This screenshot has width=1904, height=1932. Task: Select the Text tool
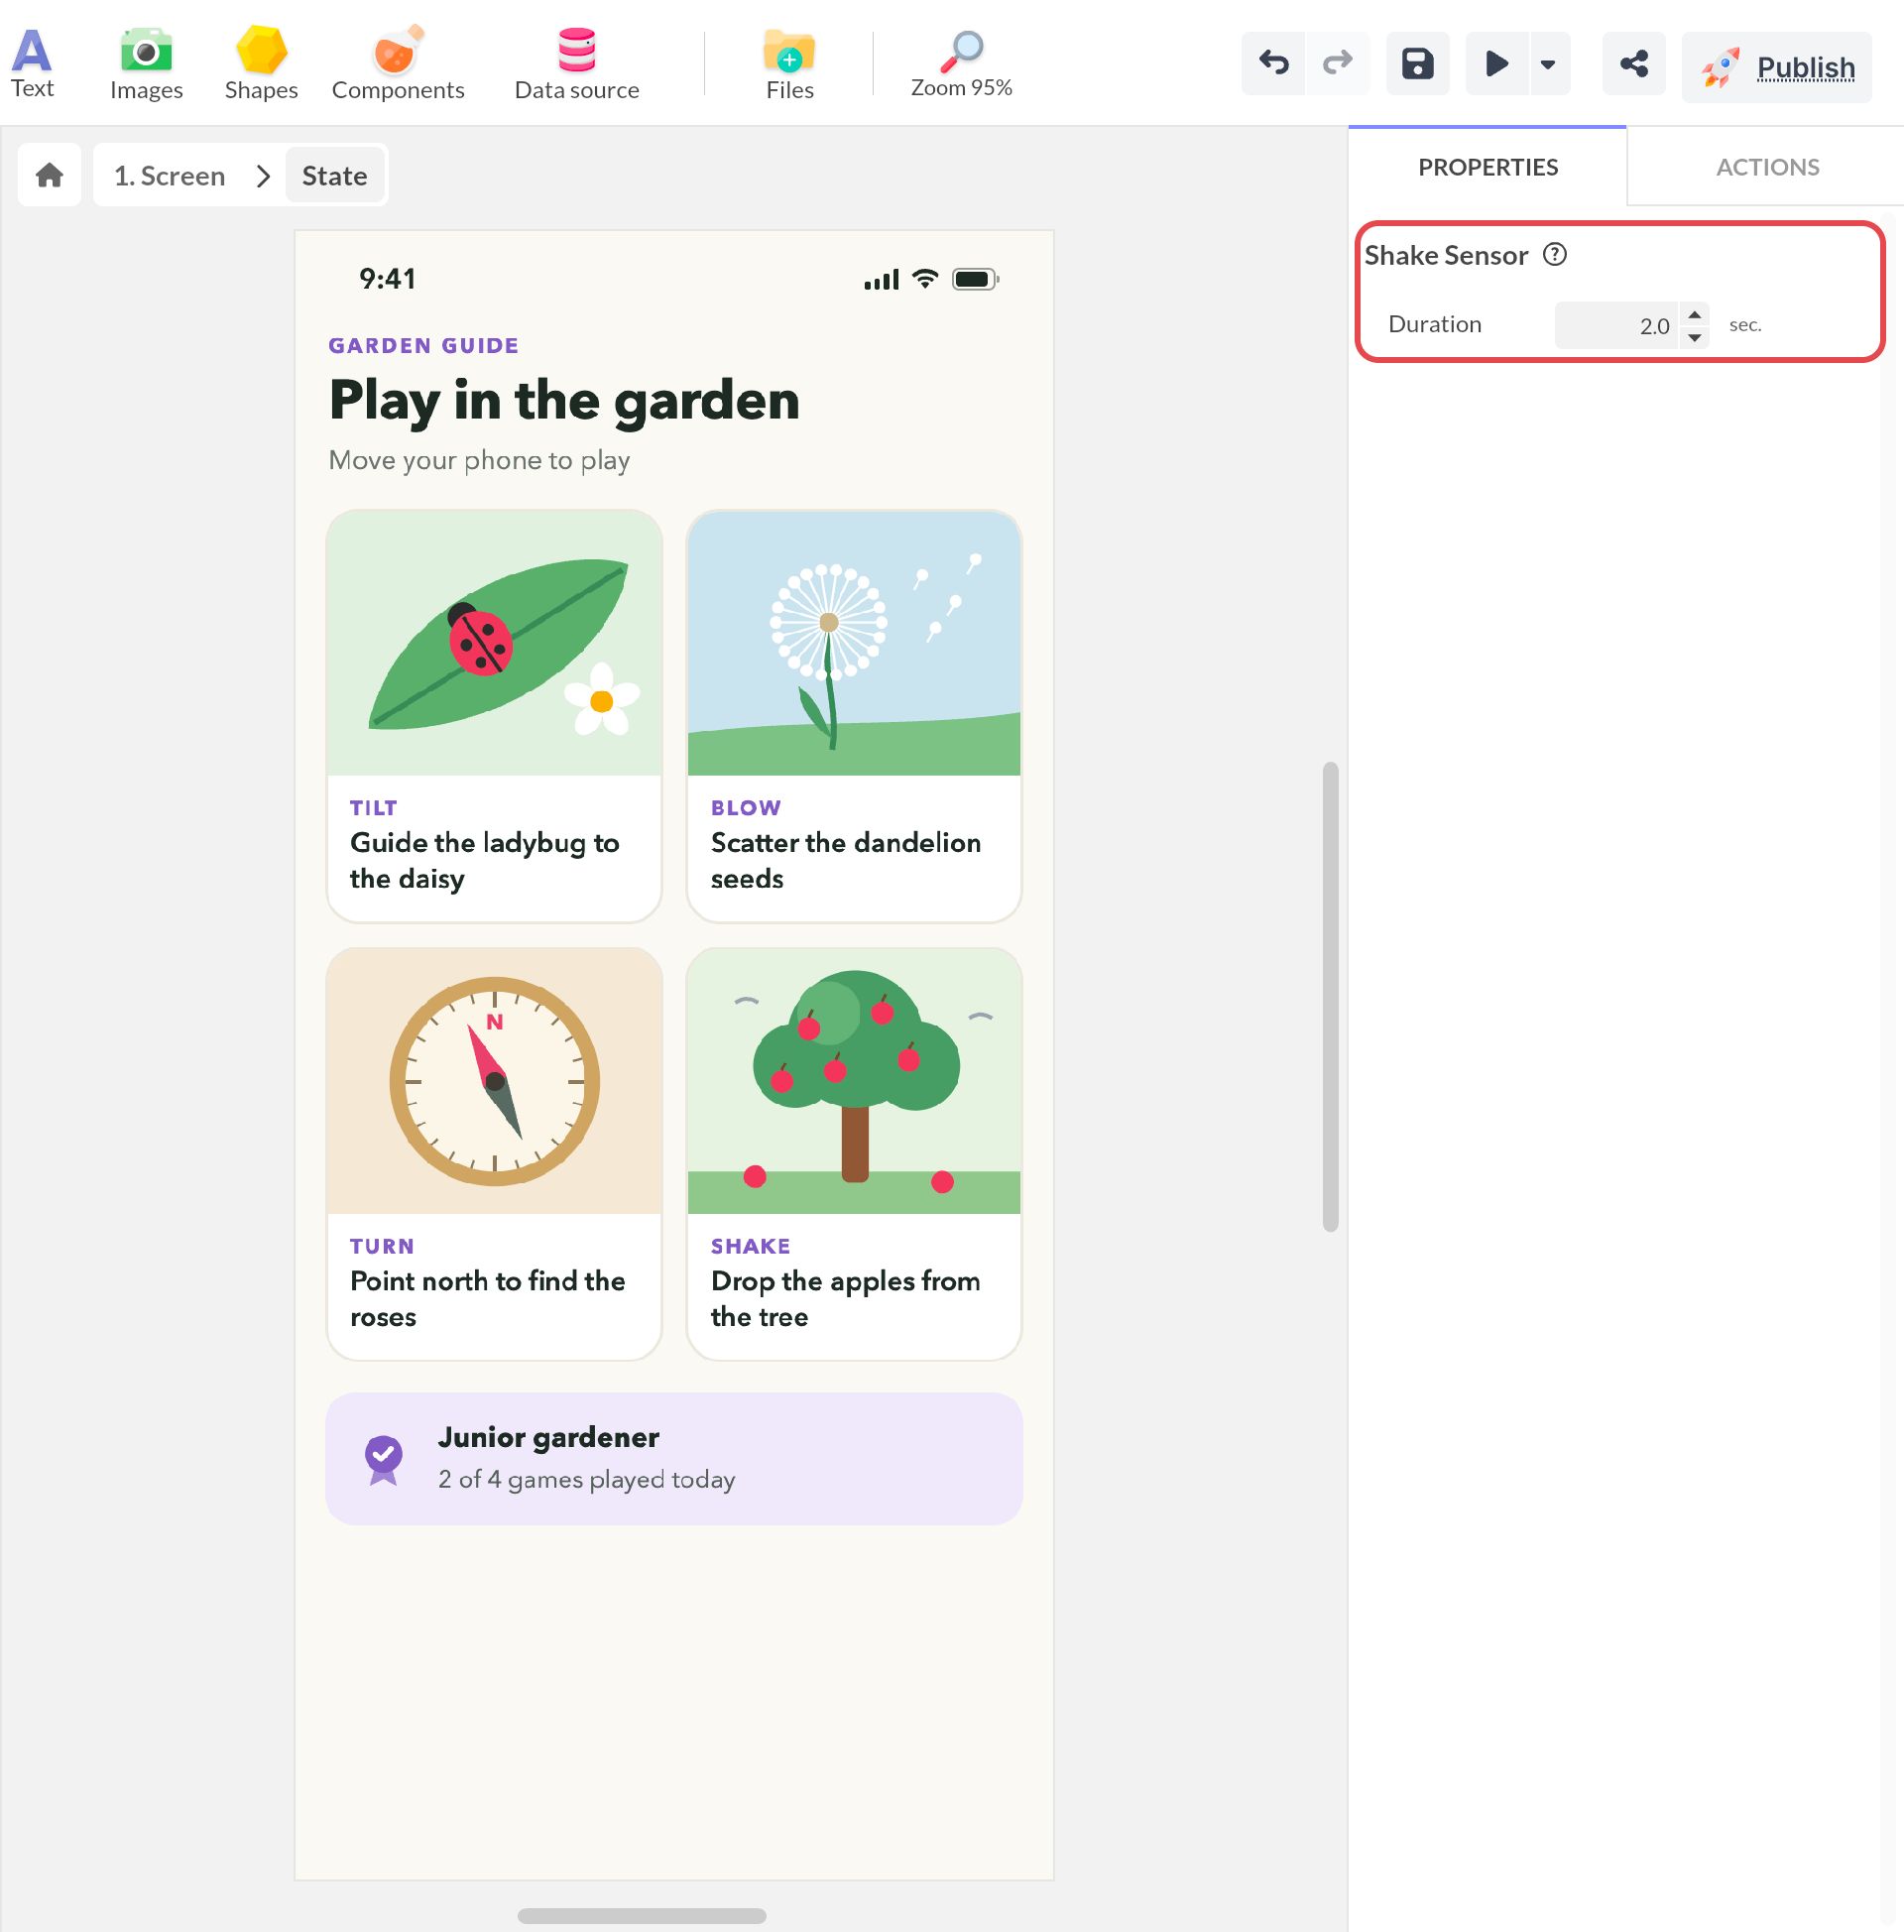click(32, 63)
